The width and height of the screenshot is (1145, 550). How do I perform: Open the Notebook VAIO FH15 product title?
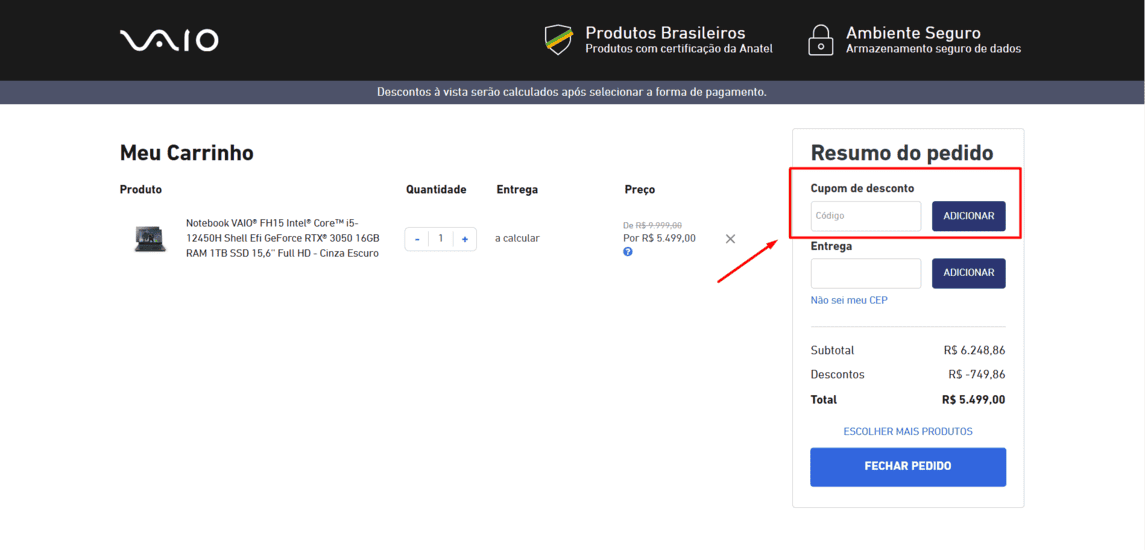pyautogui.click(x=283, y=238)
